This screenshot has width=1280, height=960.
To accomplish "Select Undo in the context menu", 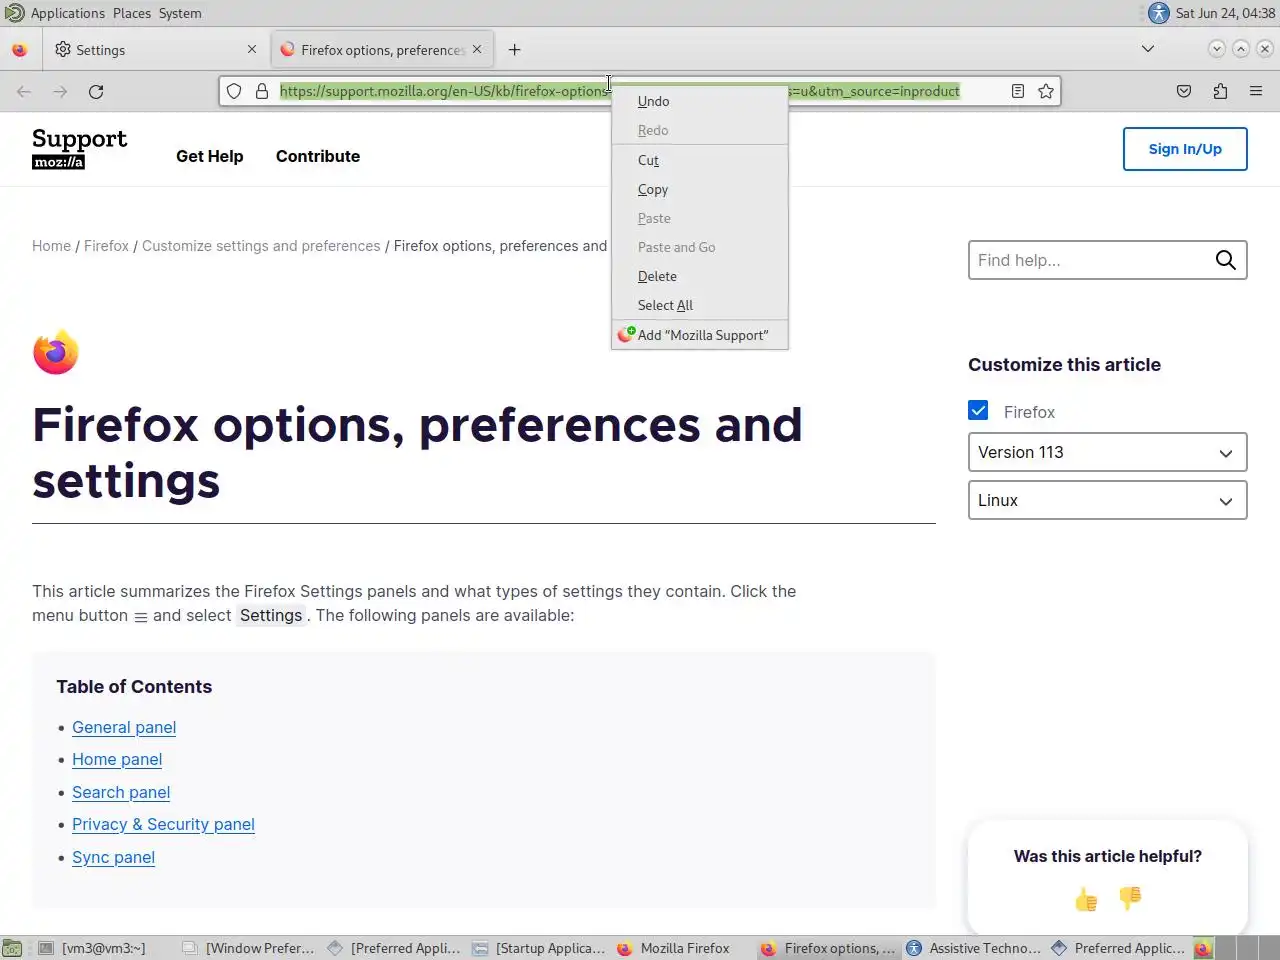I will tap(700, 101).
